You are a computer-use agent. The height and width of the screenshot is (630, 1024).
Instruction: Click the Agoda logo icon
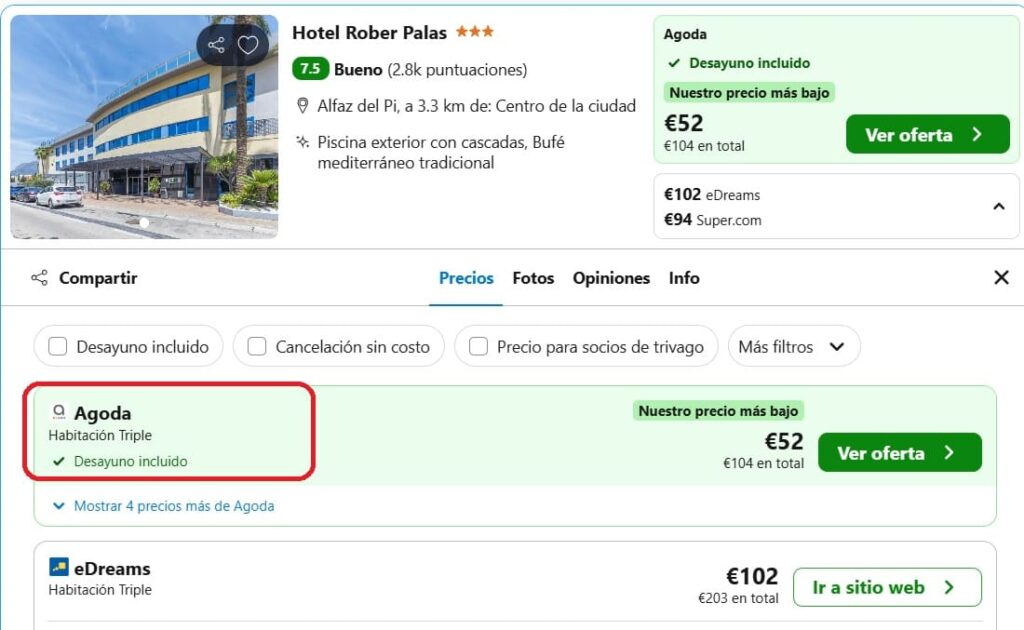[x=59, y=412]
